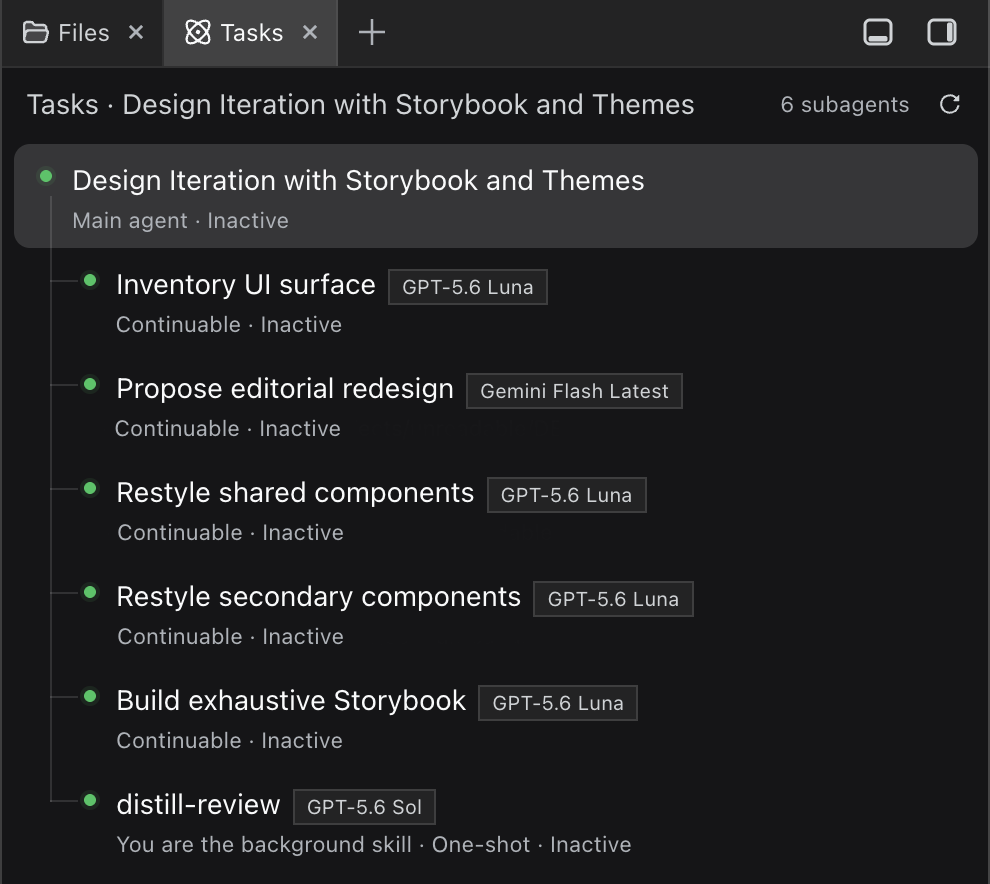Switch to the Files tab
Viewport: 990px width, 884px height.
click(83, 33)
